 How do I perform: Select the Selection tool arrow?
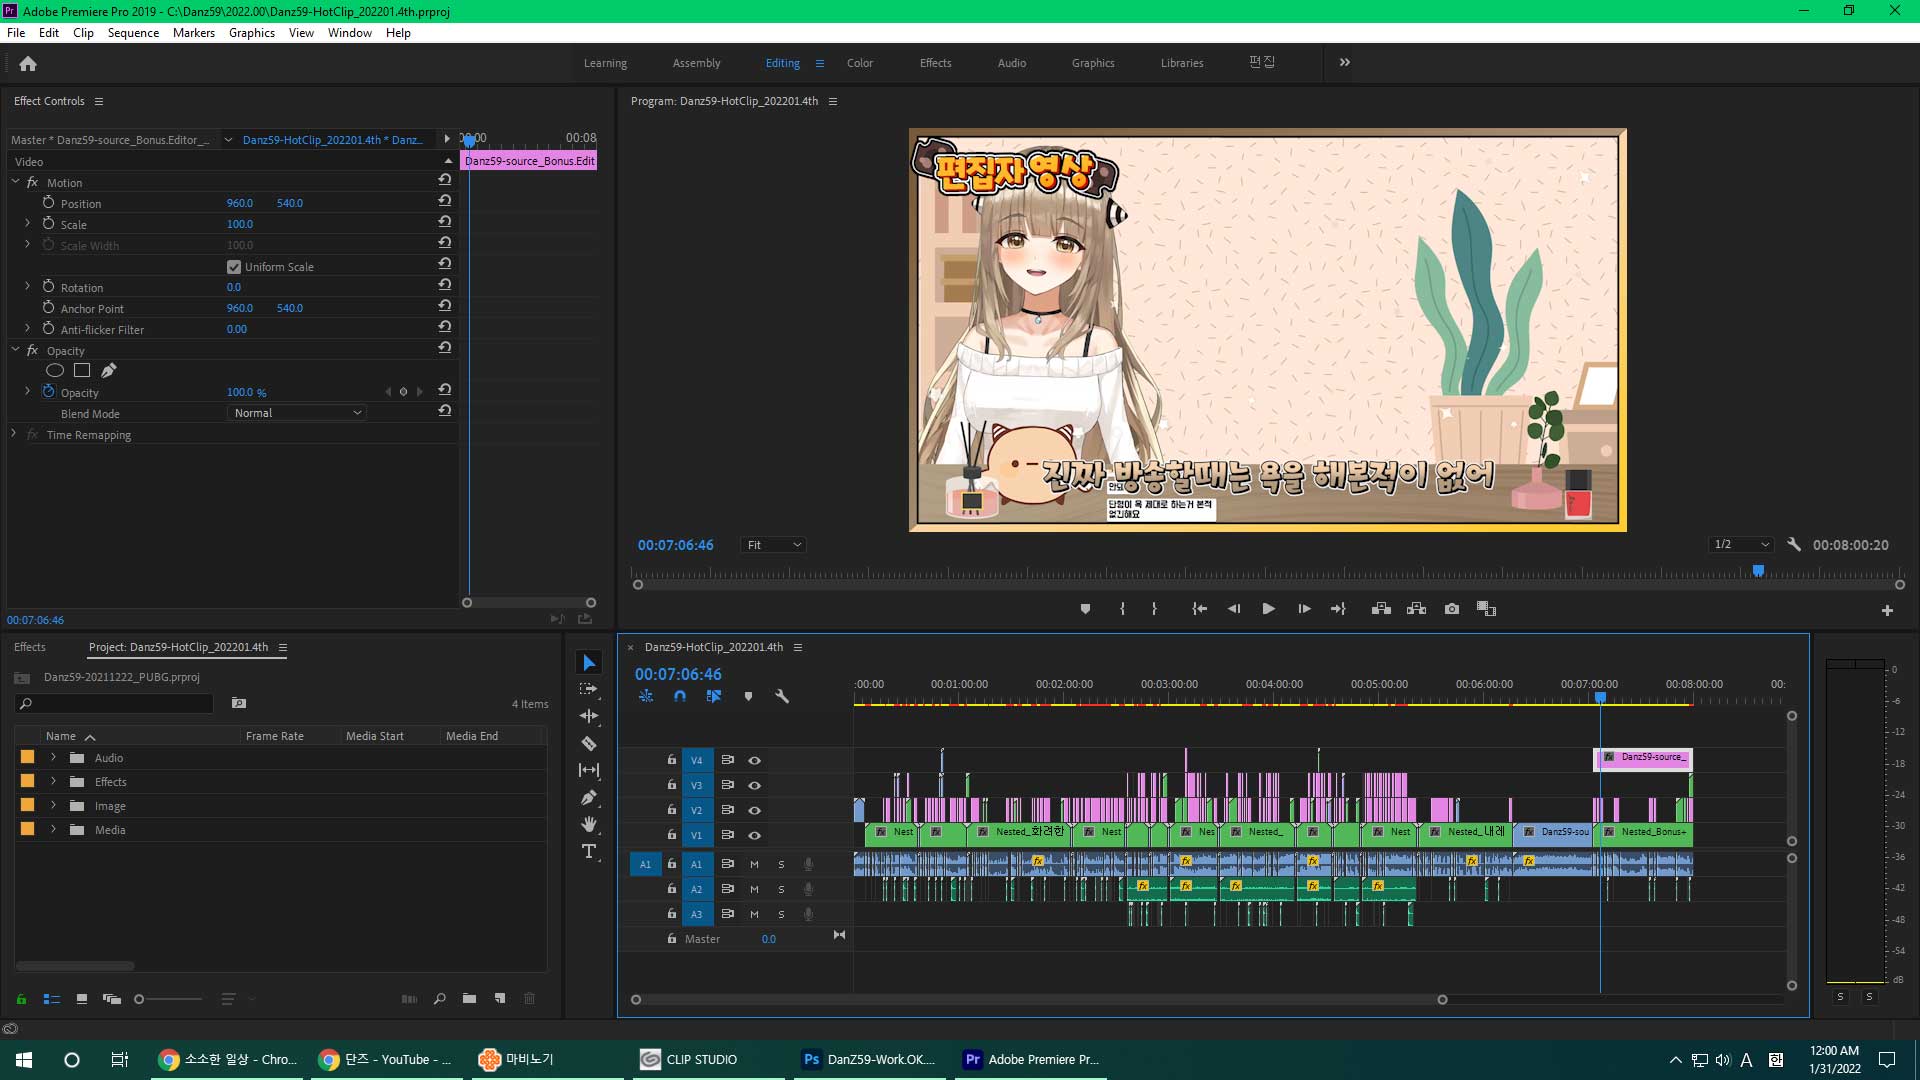point(589,663)
